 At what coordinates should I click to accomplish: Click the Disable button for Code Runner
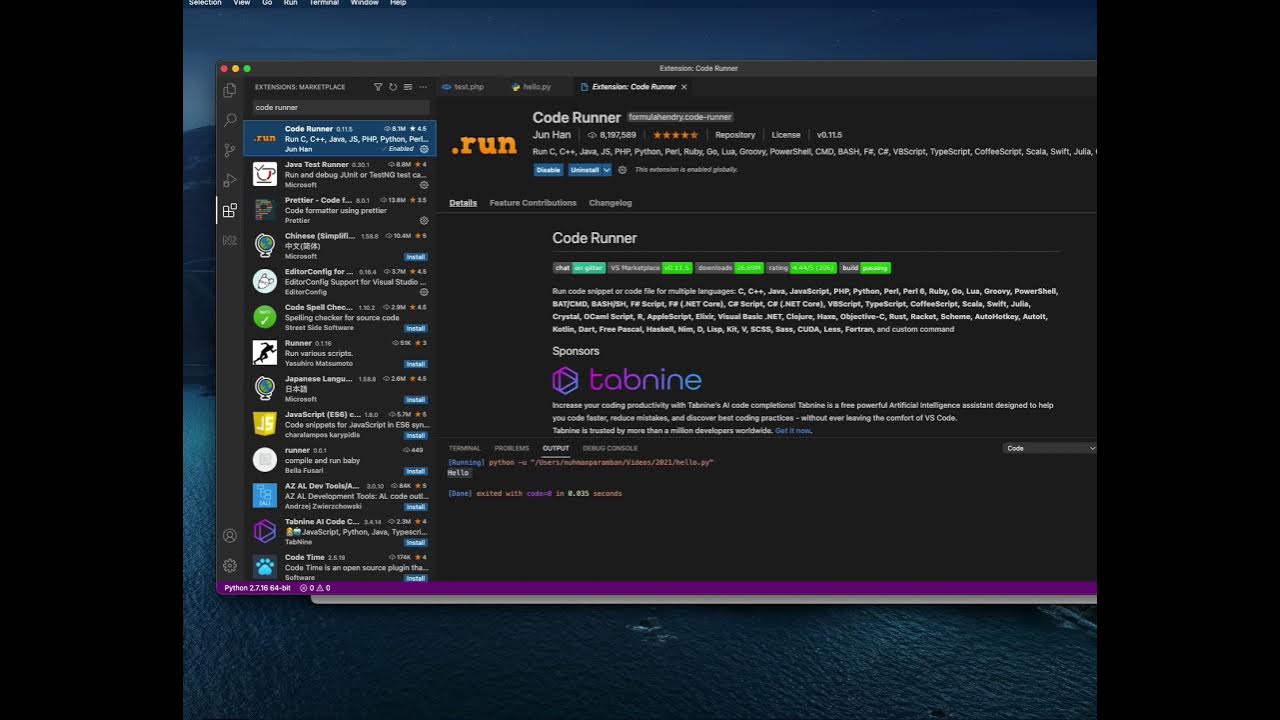point(548,170)
